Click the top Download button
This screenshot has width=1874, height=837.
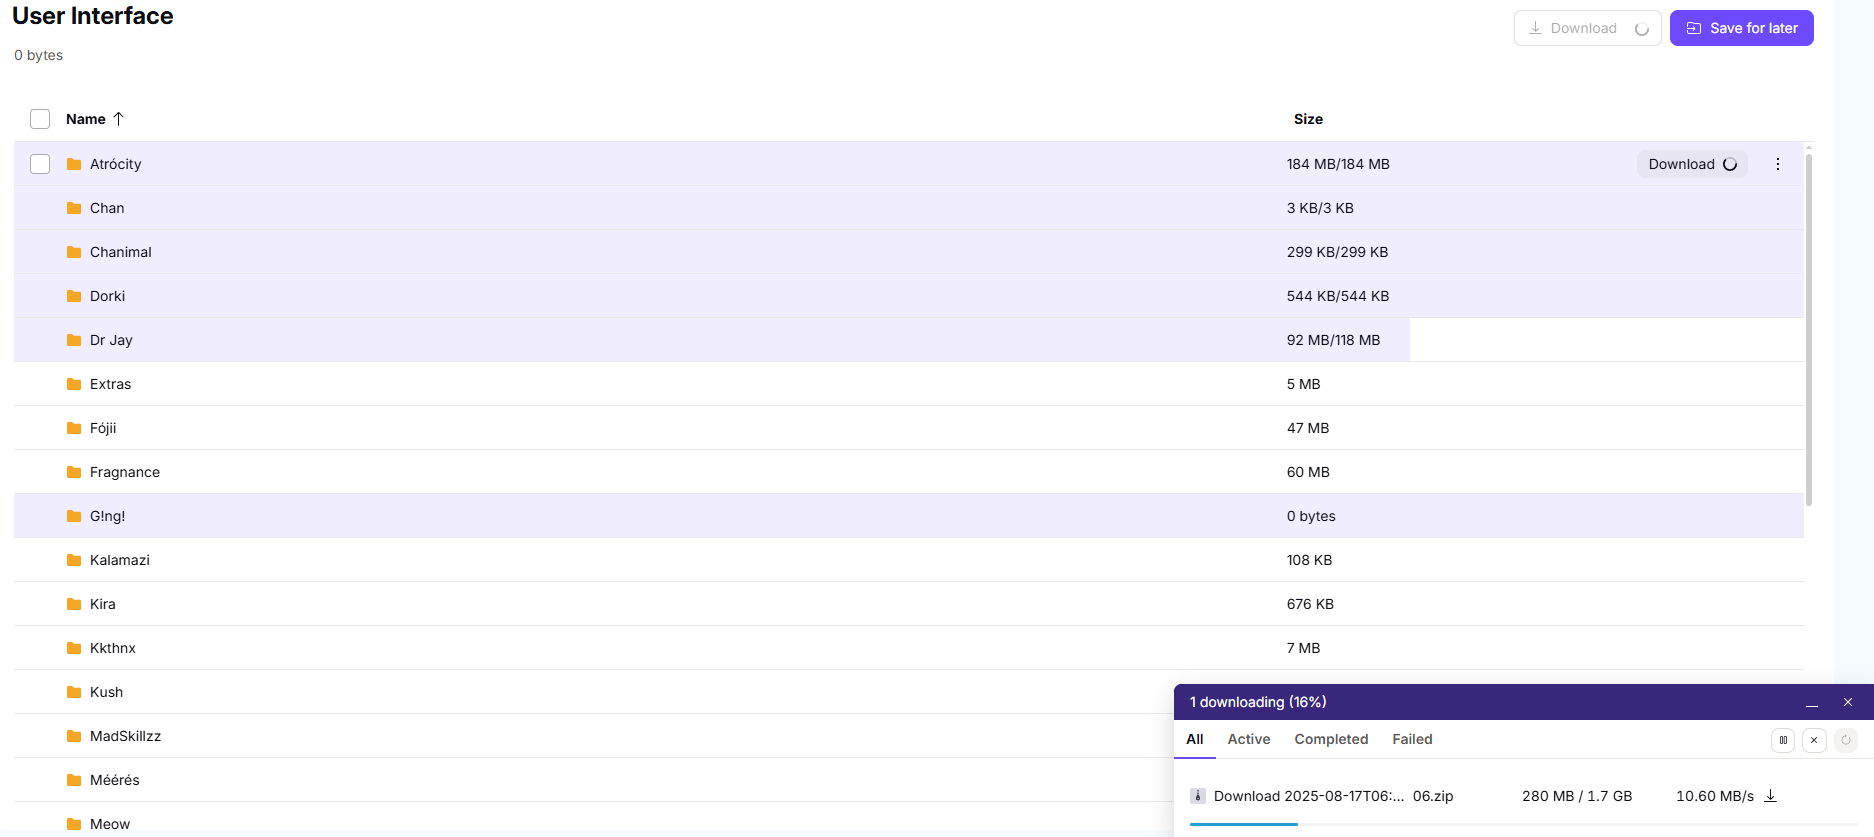click(1587, 28)
